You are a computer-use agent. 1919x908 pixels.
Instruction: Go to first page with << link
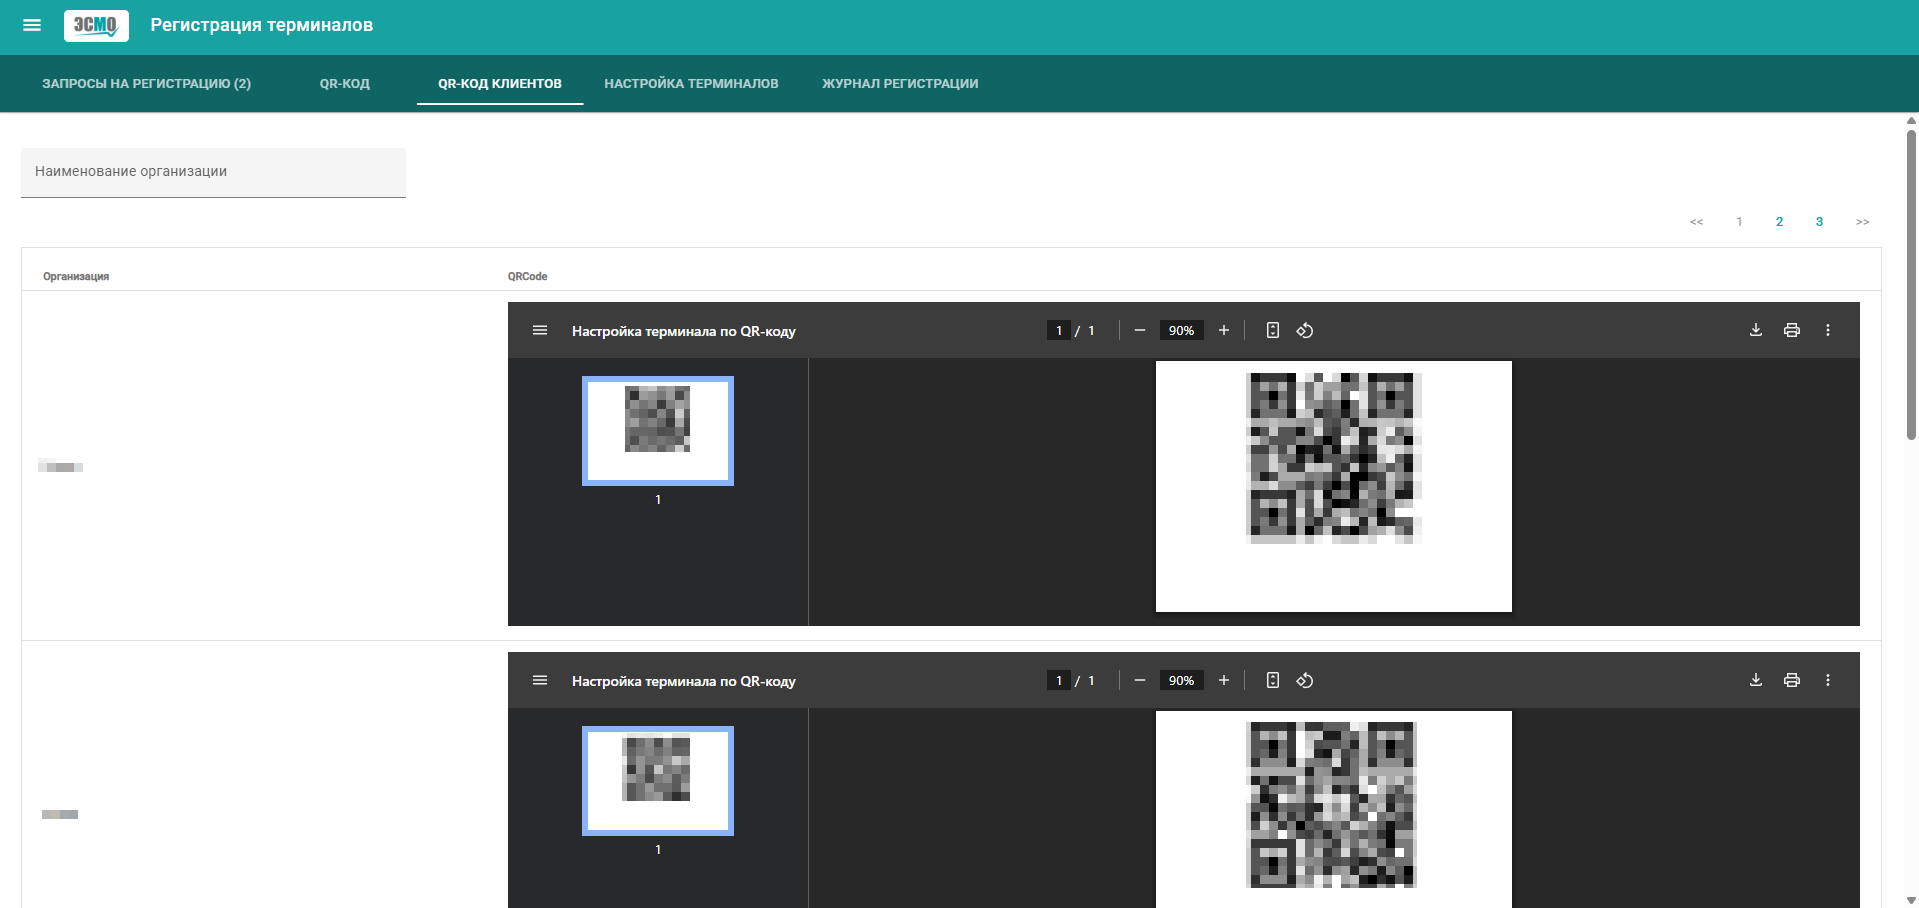[x=1696, y=222]
